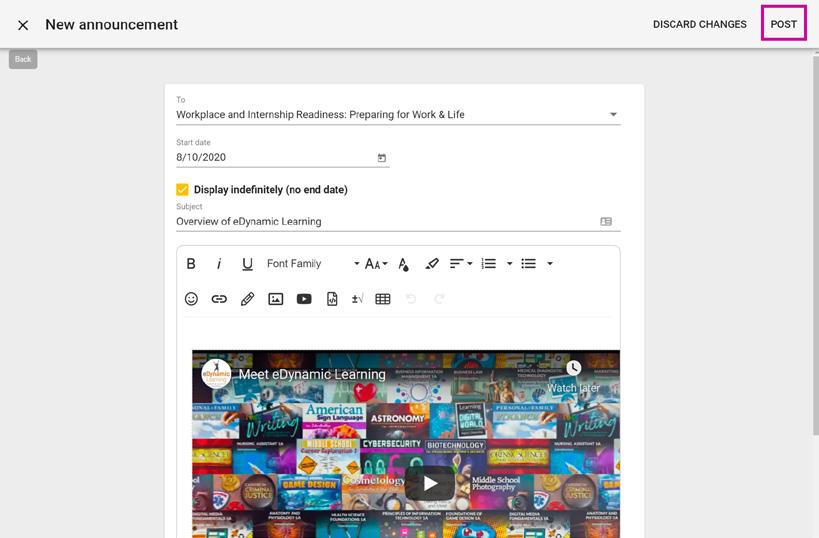Image resolution: width=819 pixels, height=538 pixels.
Task: Insert a math equation
Action: tap(357, 299)
